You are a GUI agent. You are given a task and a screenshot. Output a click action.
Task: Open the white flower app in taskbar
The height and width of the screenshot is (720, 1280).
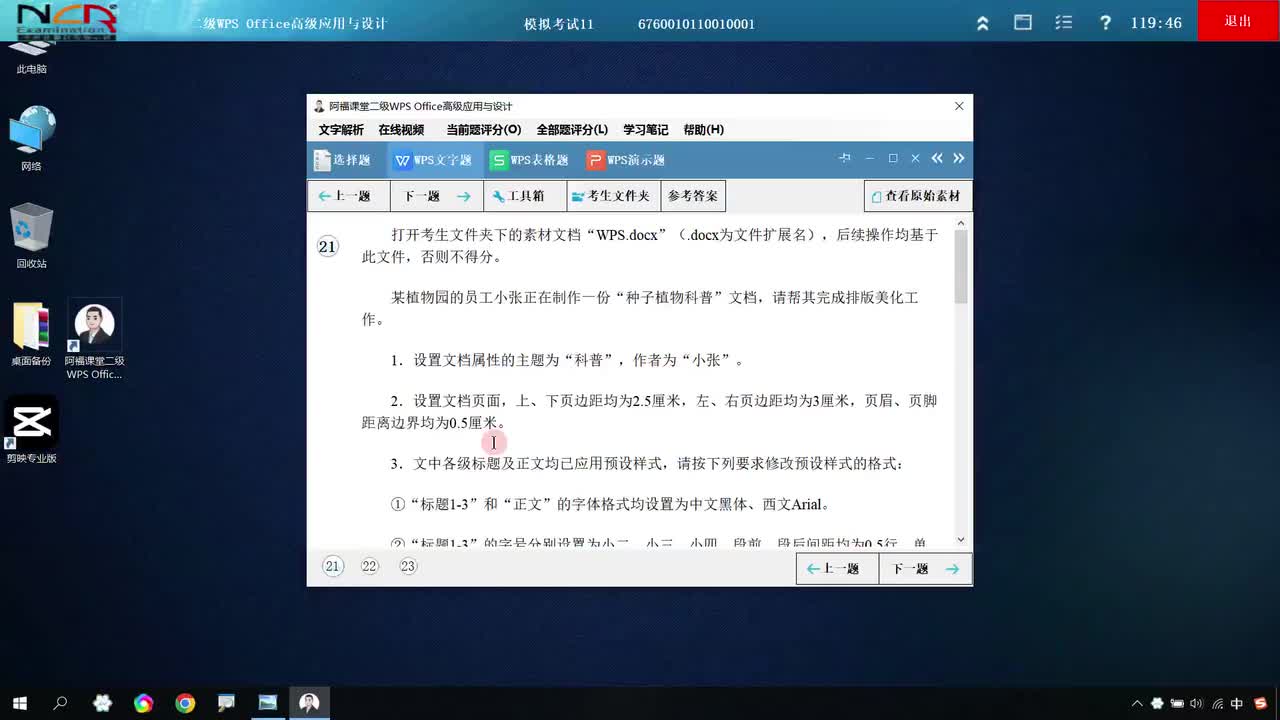pyautogui.click(x=102, y=703)
